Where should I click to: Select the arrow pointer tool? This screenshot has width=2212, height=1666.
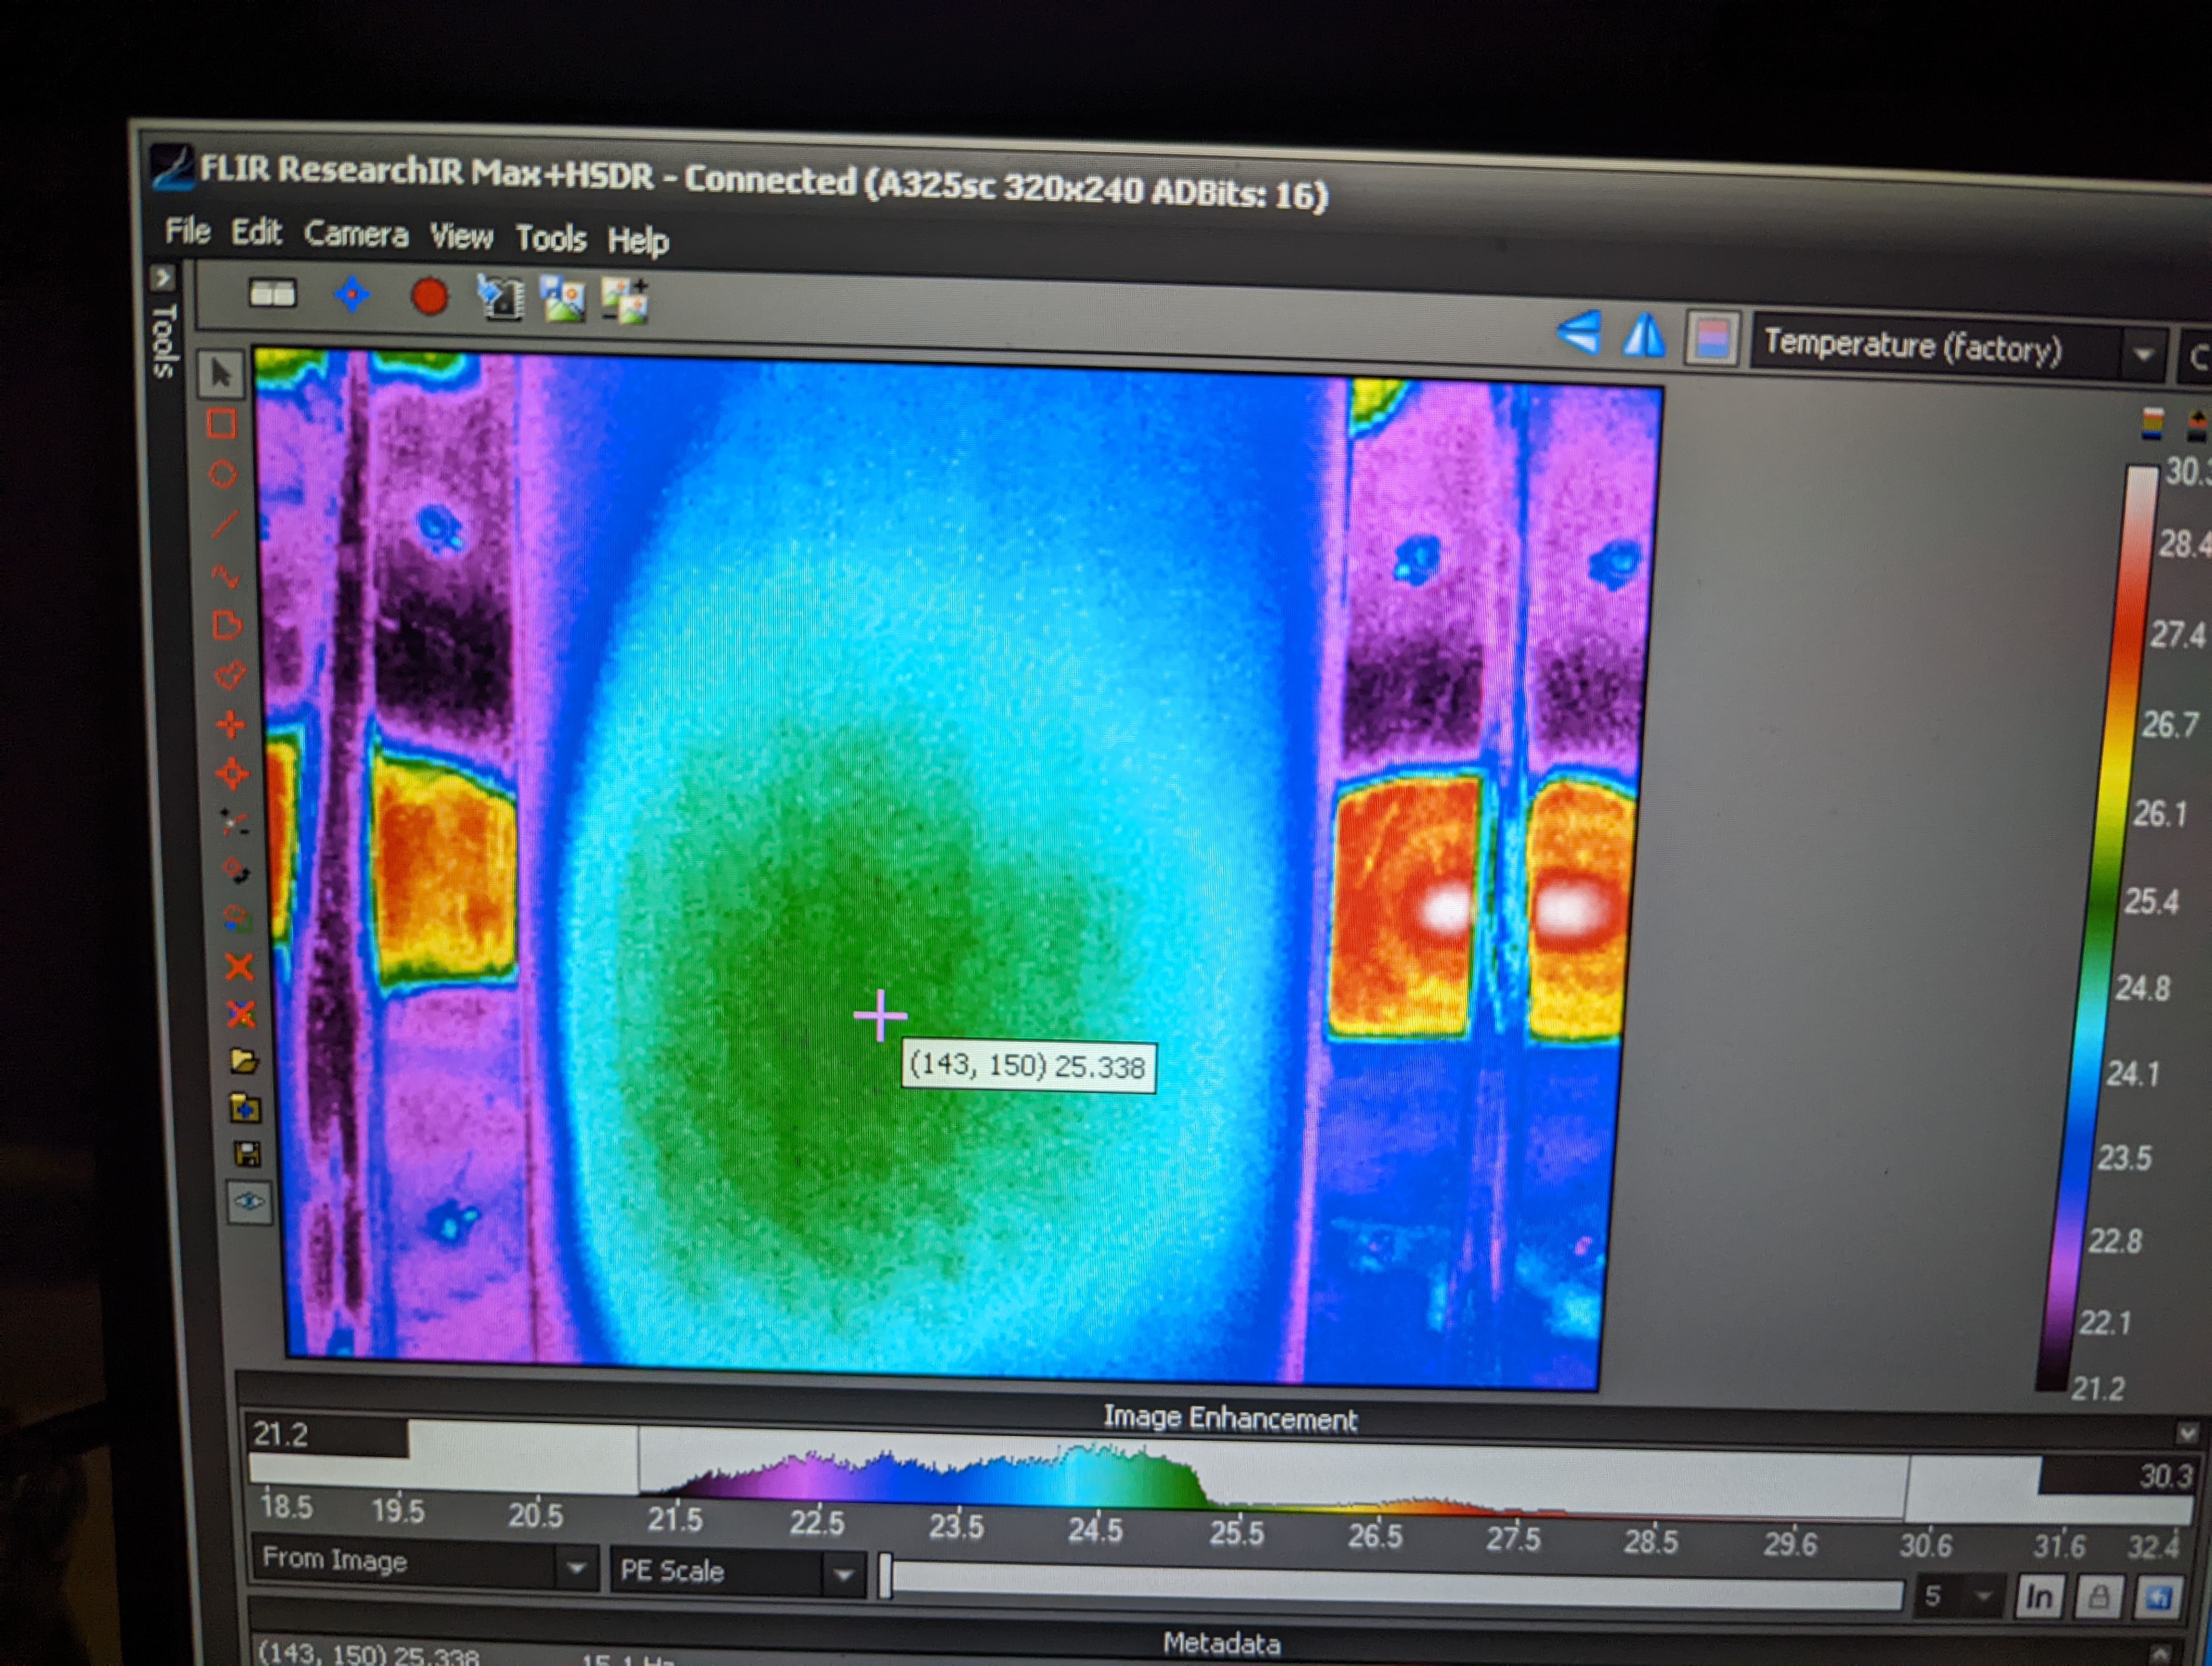221,374
